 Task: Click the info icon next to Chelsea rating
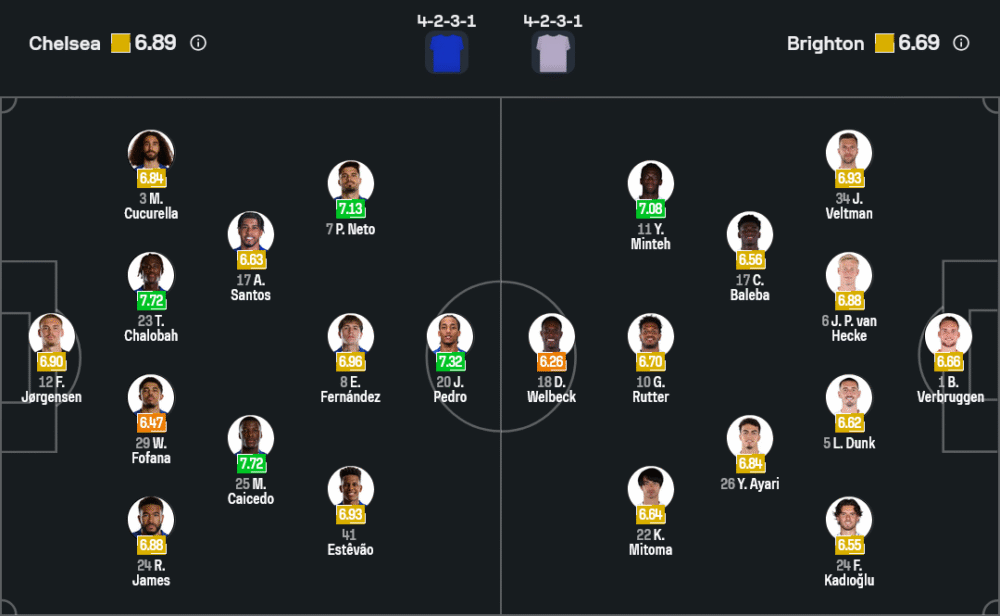pos(198,43)
